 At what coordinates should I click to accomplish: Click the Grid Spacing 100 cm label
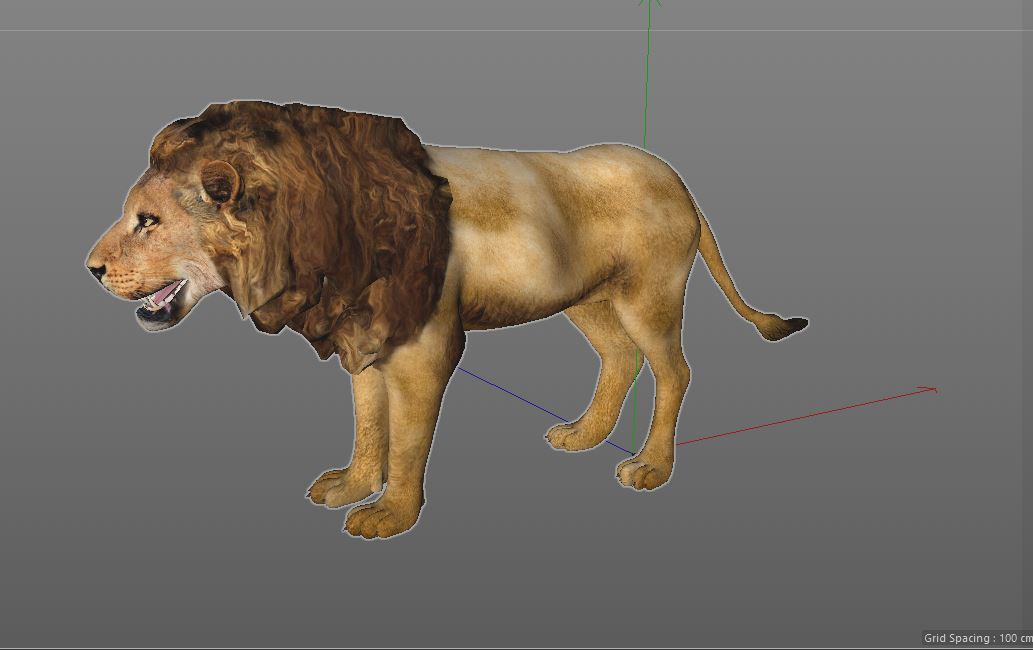[x=978, y=637]
